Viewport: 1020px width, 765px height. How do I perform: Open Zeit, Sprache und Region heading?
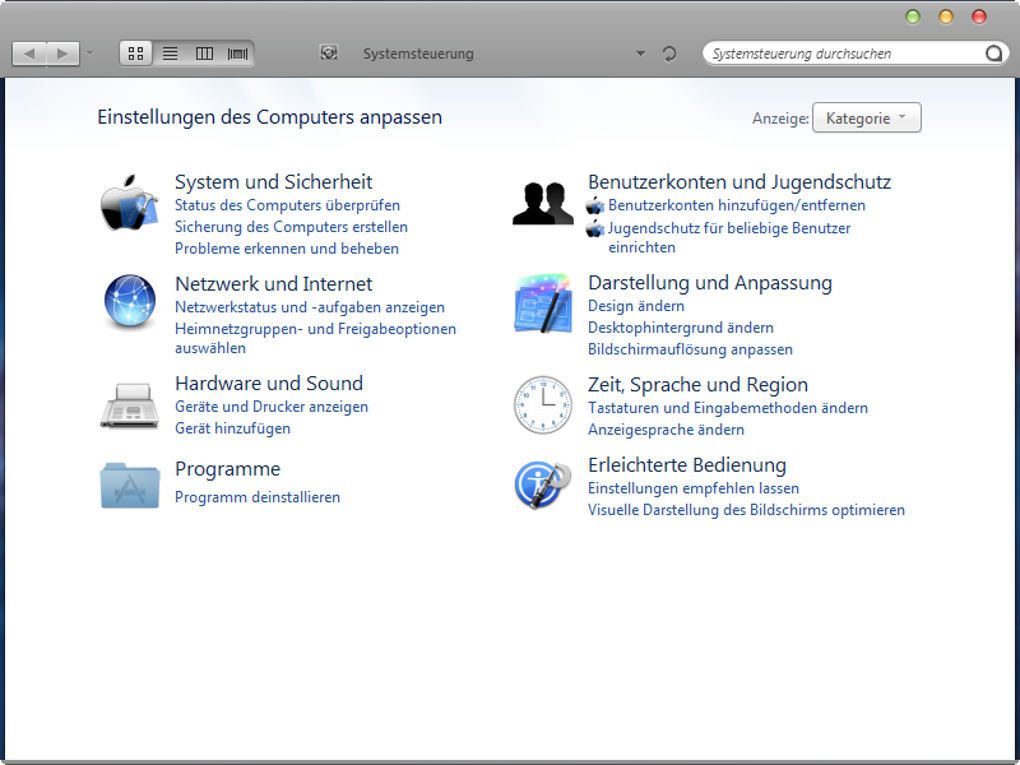click(x=698, y=384)
